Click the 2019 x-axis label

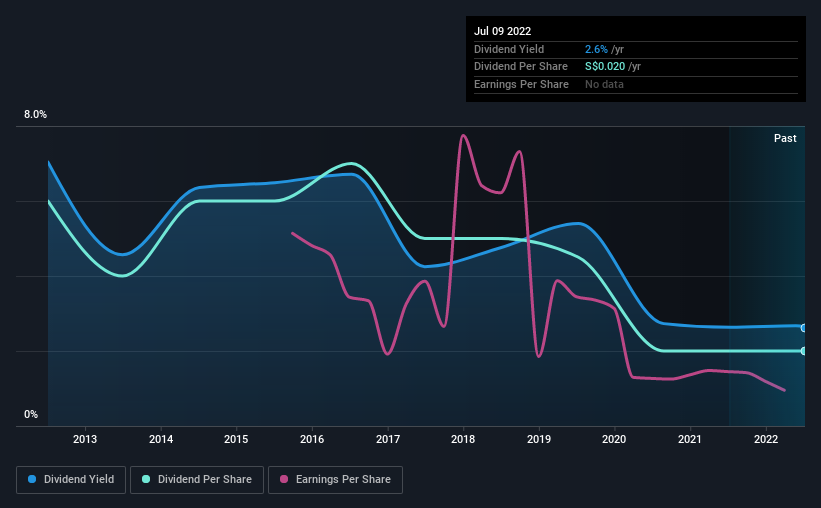click(x=539, y=439)
